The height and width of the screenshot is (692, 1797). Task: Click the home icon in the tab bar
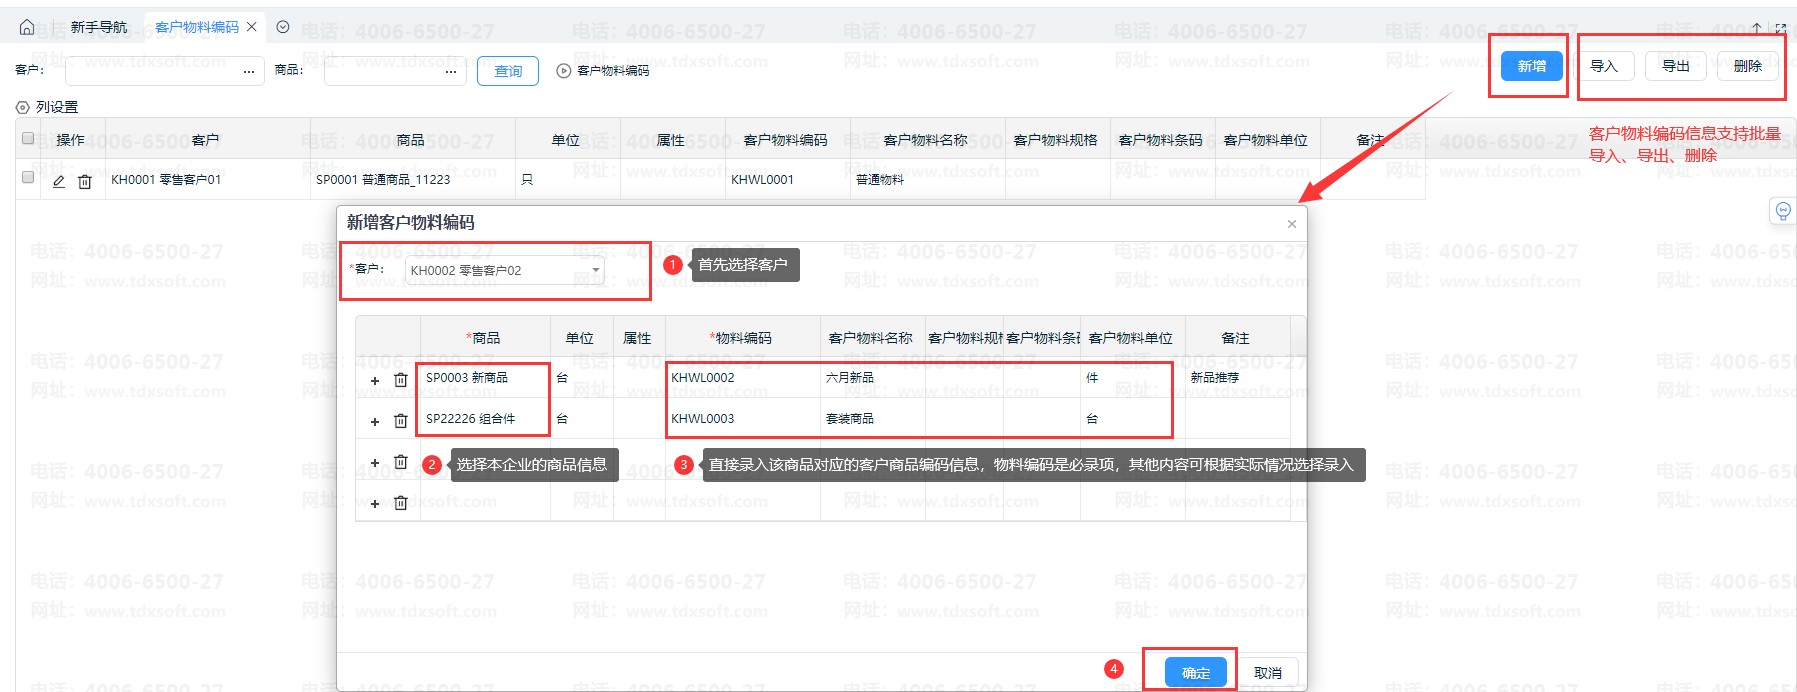coord(27,27)
